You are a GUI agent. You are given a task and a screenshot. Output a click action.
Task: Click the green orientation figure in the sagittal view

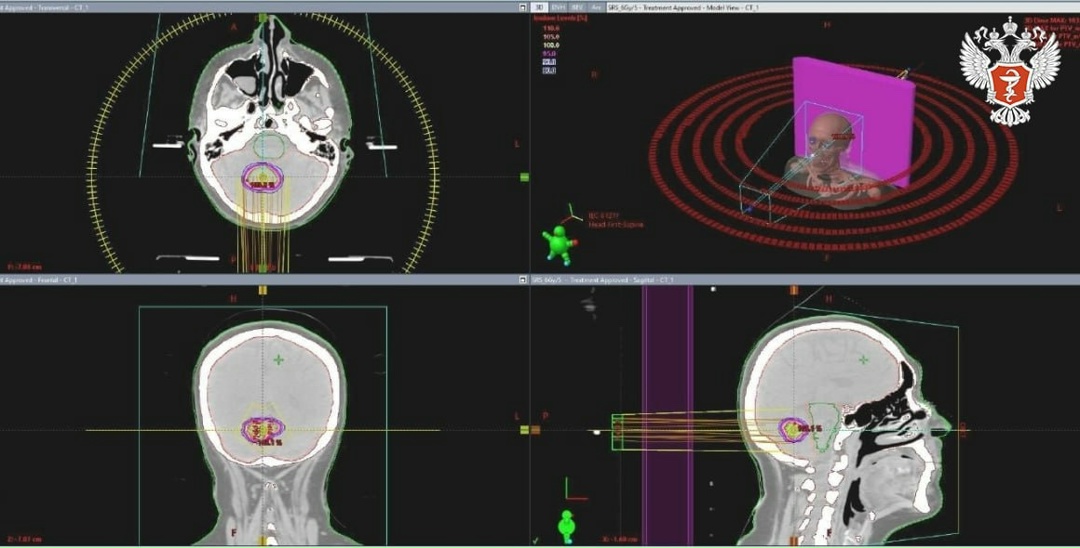pyautogui.click(x=567, y=526)
